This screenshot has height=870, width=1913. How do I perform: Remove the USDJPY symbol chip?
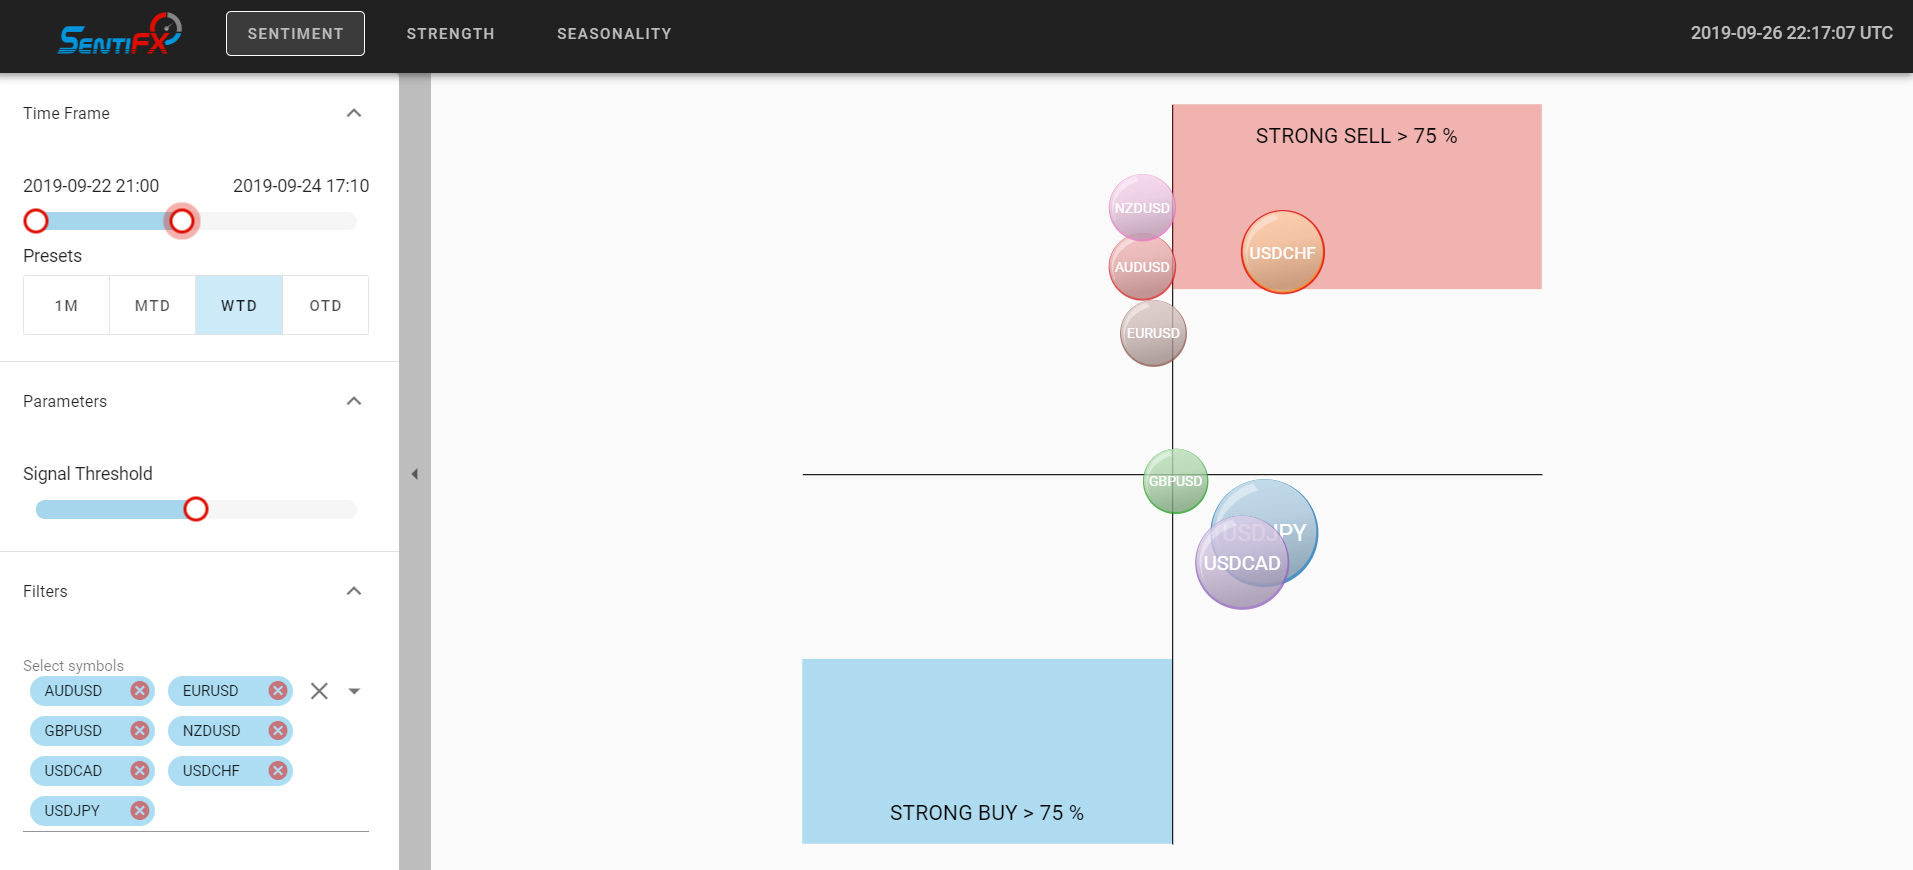tap(140, 811)
